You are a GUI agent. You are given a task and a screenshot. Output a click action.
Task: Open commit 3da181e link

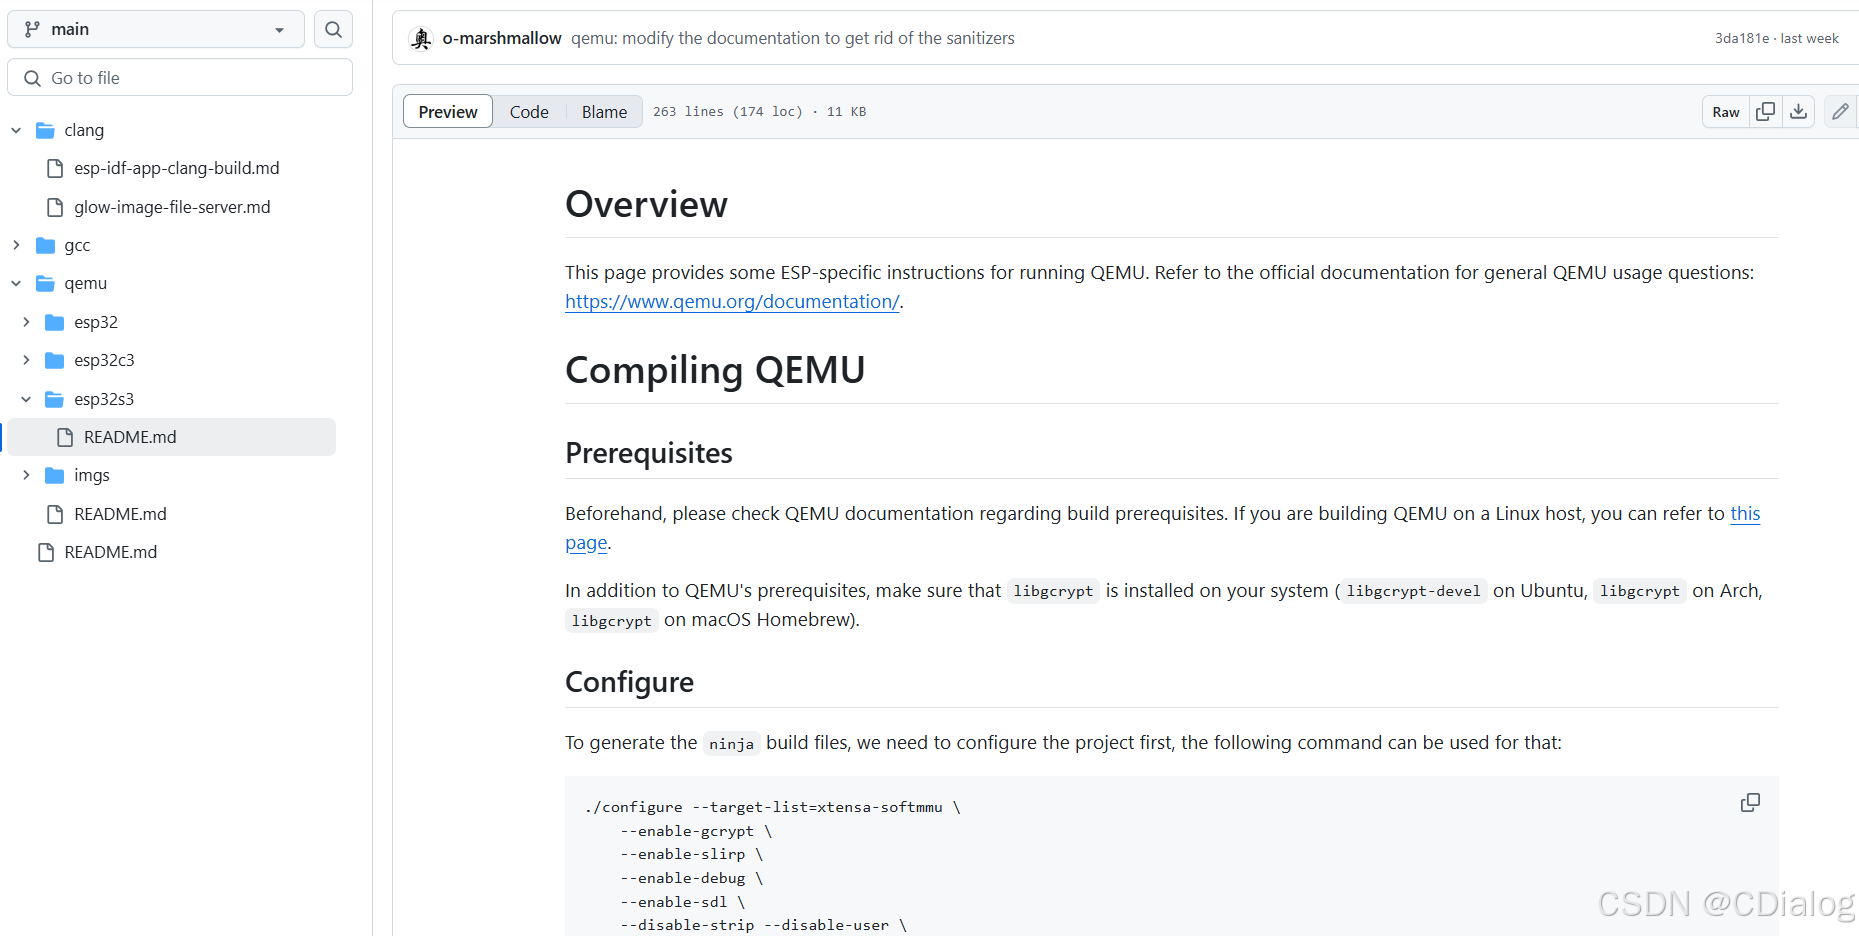1741,38
